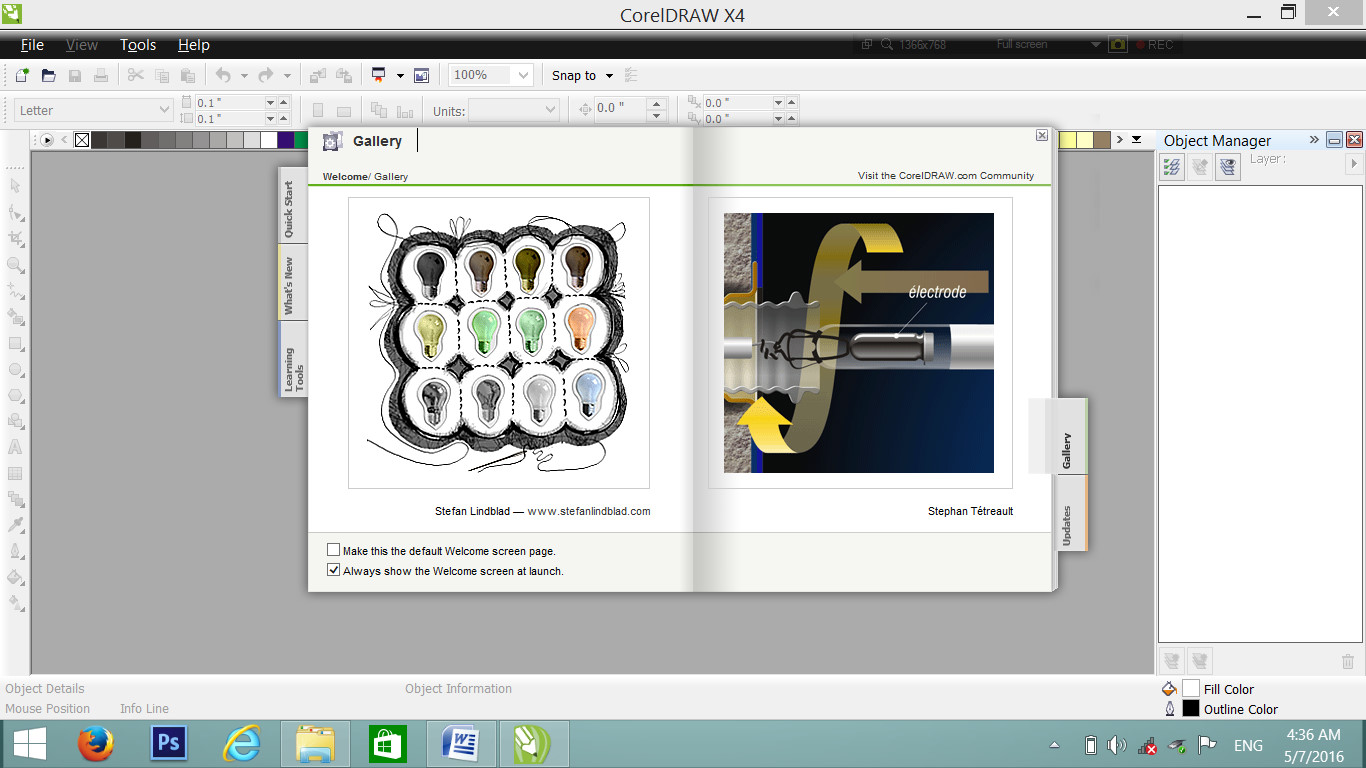Open the Units dropdown on the property bar

click(x=552, y=111)
